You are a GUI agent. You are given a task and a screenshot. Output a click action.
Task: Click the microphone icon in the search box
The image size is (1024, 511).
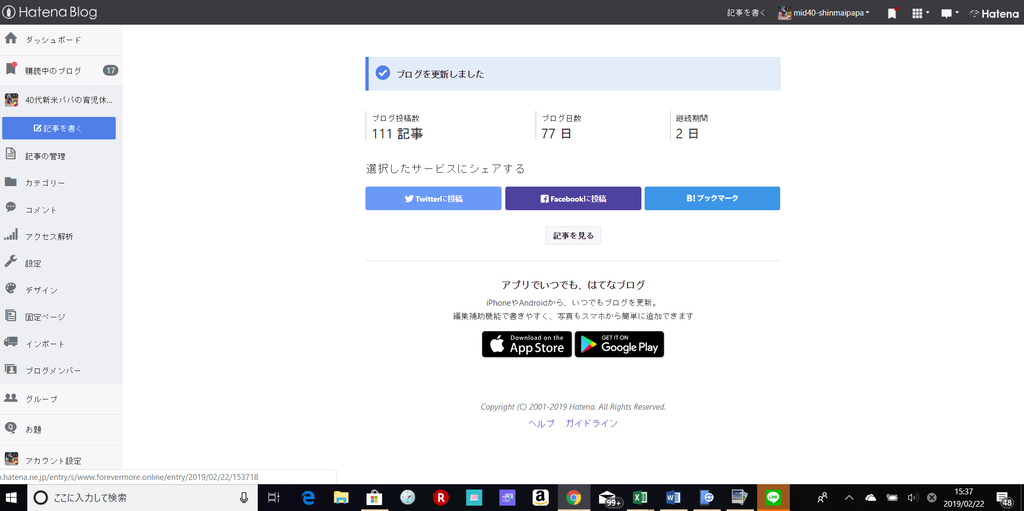244,498
